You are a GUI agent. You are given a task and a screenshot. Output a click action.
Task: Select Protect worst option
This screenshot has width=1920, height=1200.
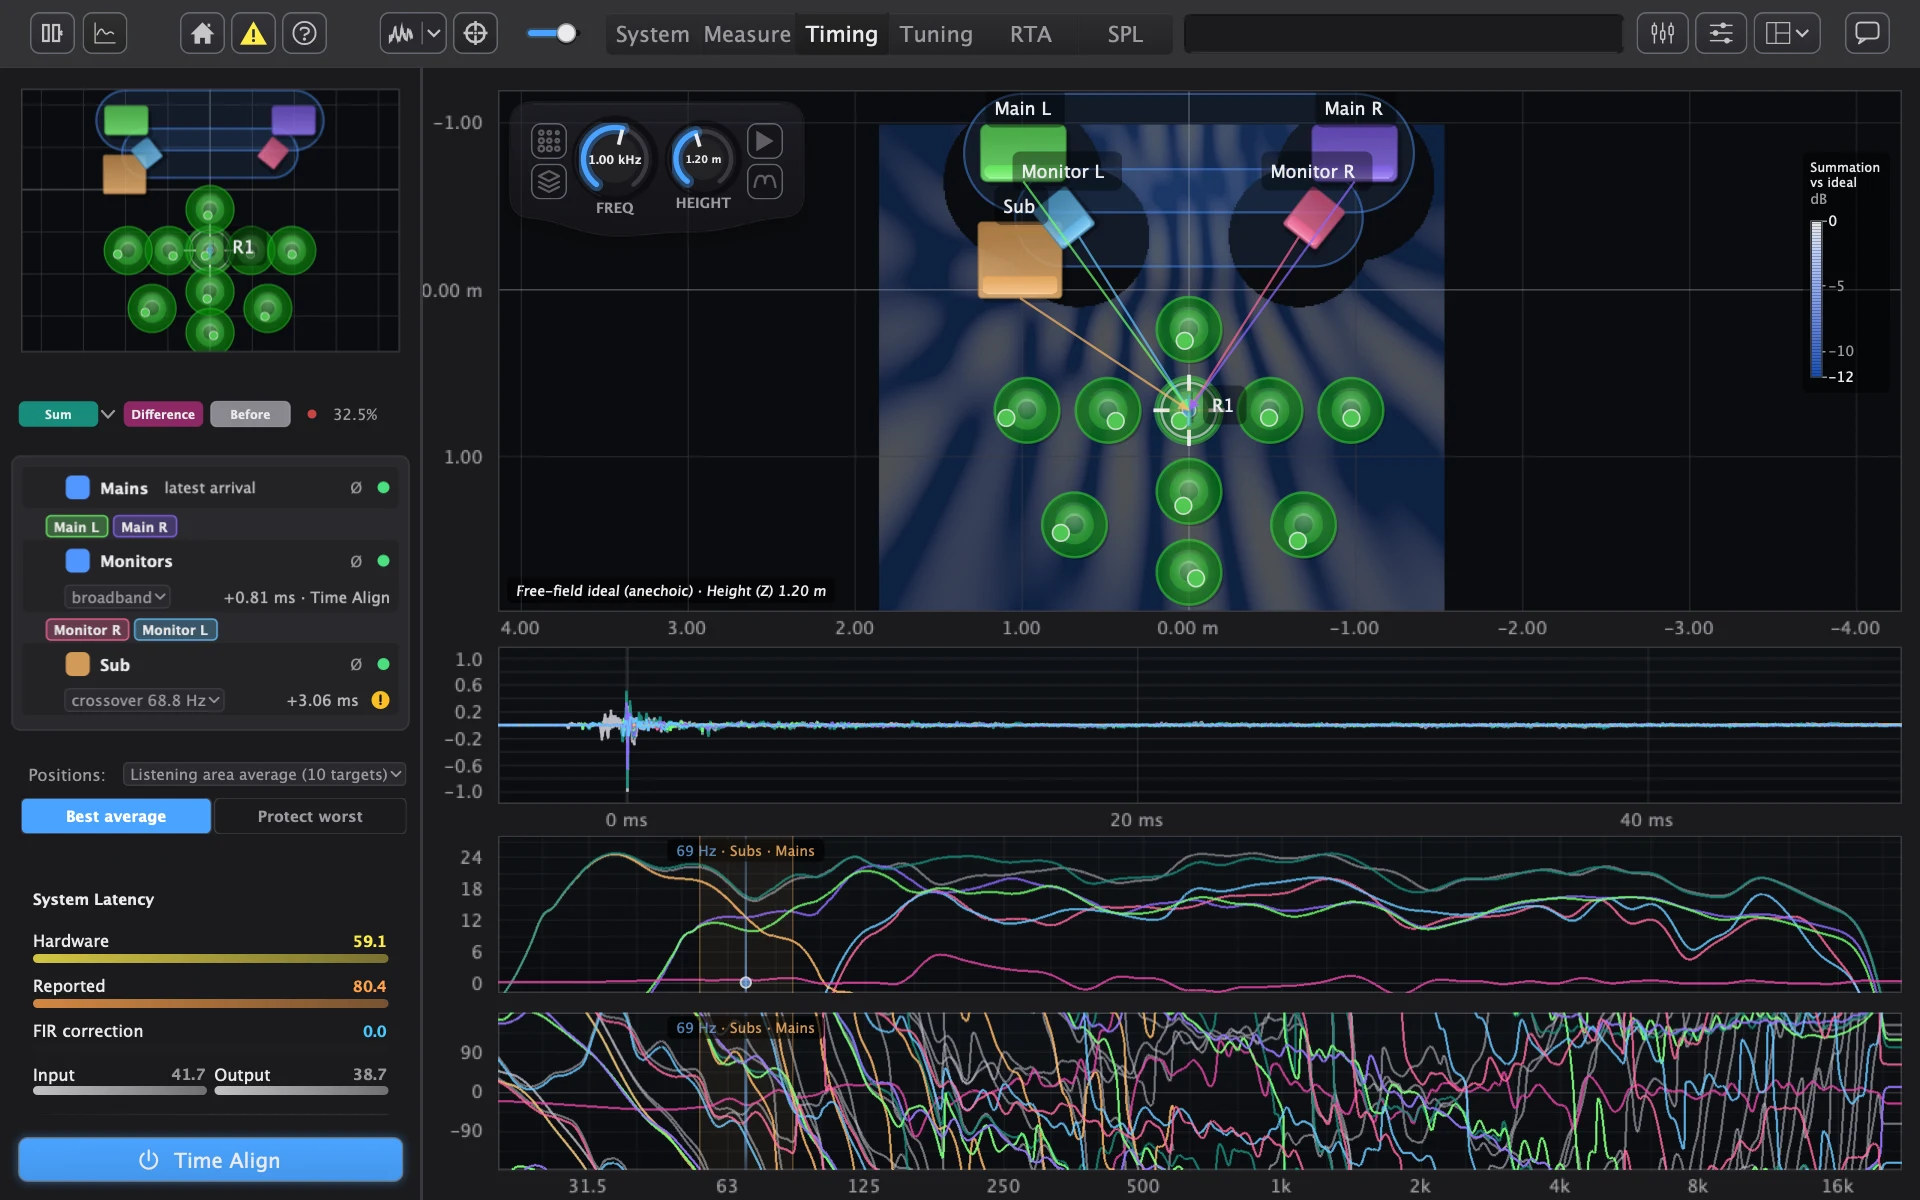point(310,816)
